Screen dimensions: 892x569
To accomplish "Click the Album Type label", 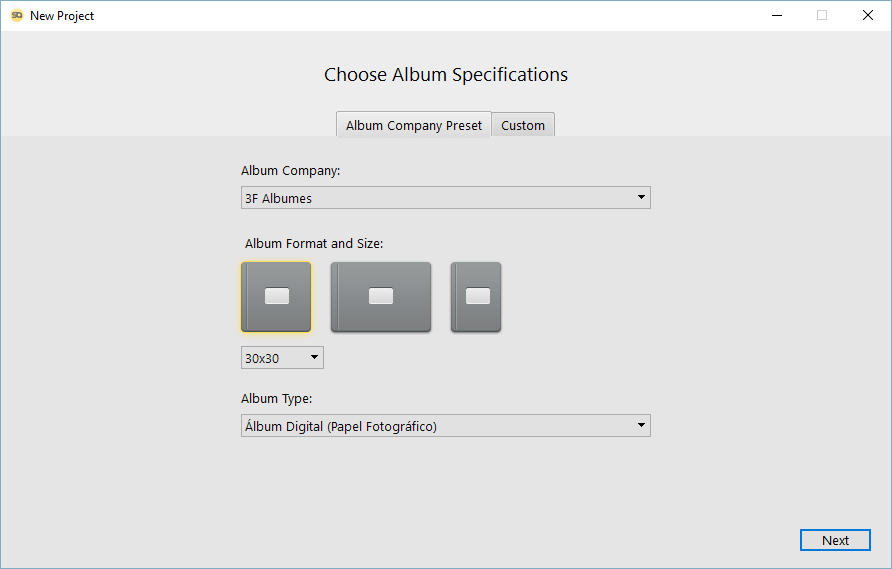I will pos(277,399).
